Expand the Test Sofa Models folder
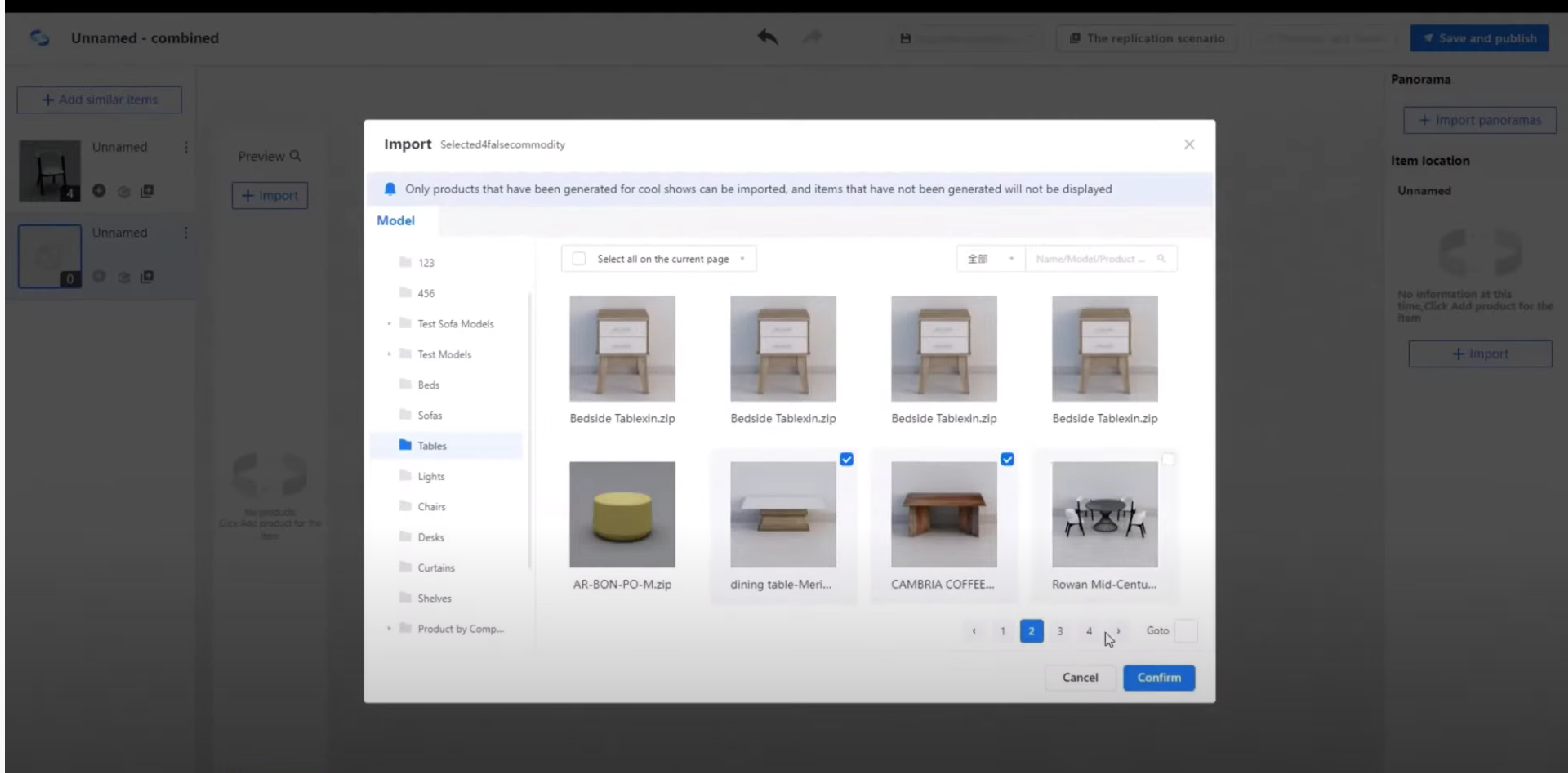Screen dimensions: 1568x773 point(388,324)
